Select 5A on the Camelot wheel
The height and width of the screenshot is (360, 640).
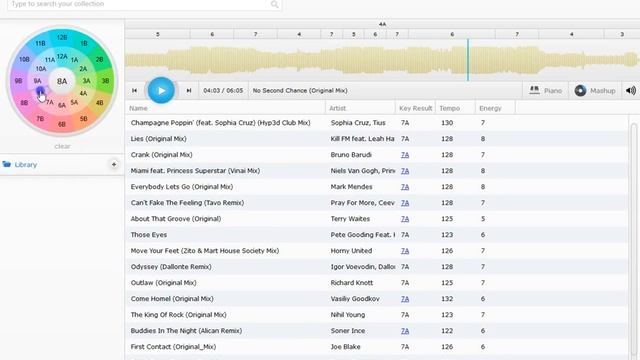click(x=74, y=102)
